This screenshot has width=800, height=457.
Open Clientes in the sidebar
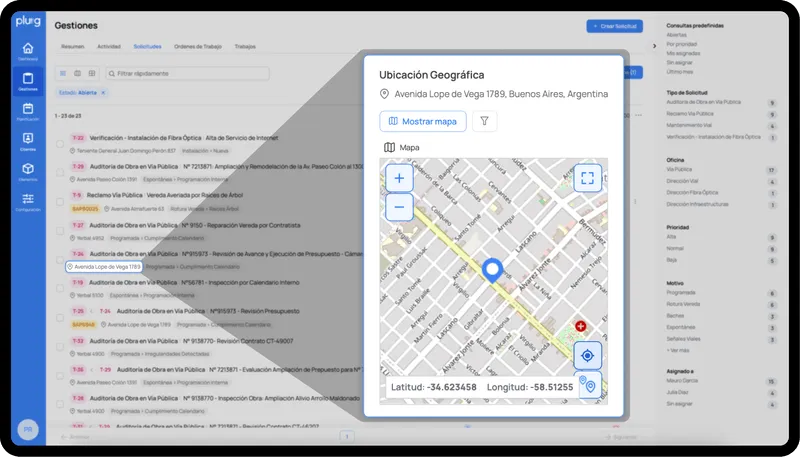(28, 142)
